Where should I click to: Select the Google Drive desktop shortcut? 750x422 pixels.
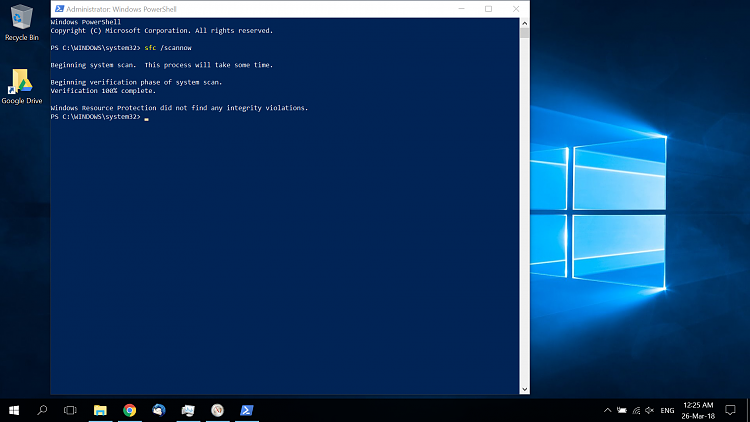pos(22,87)
